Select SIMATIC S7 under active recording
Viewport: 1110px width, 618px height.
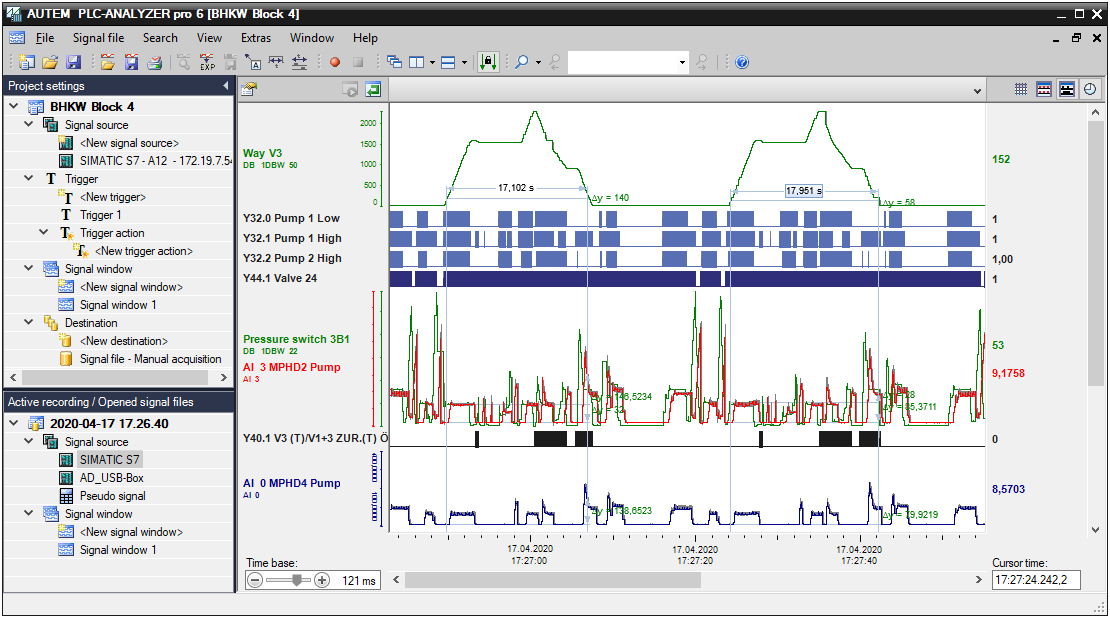coord(110,460)
